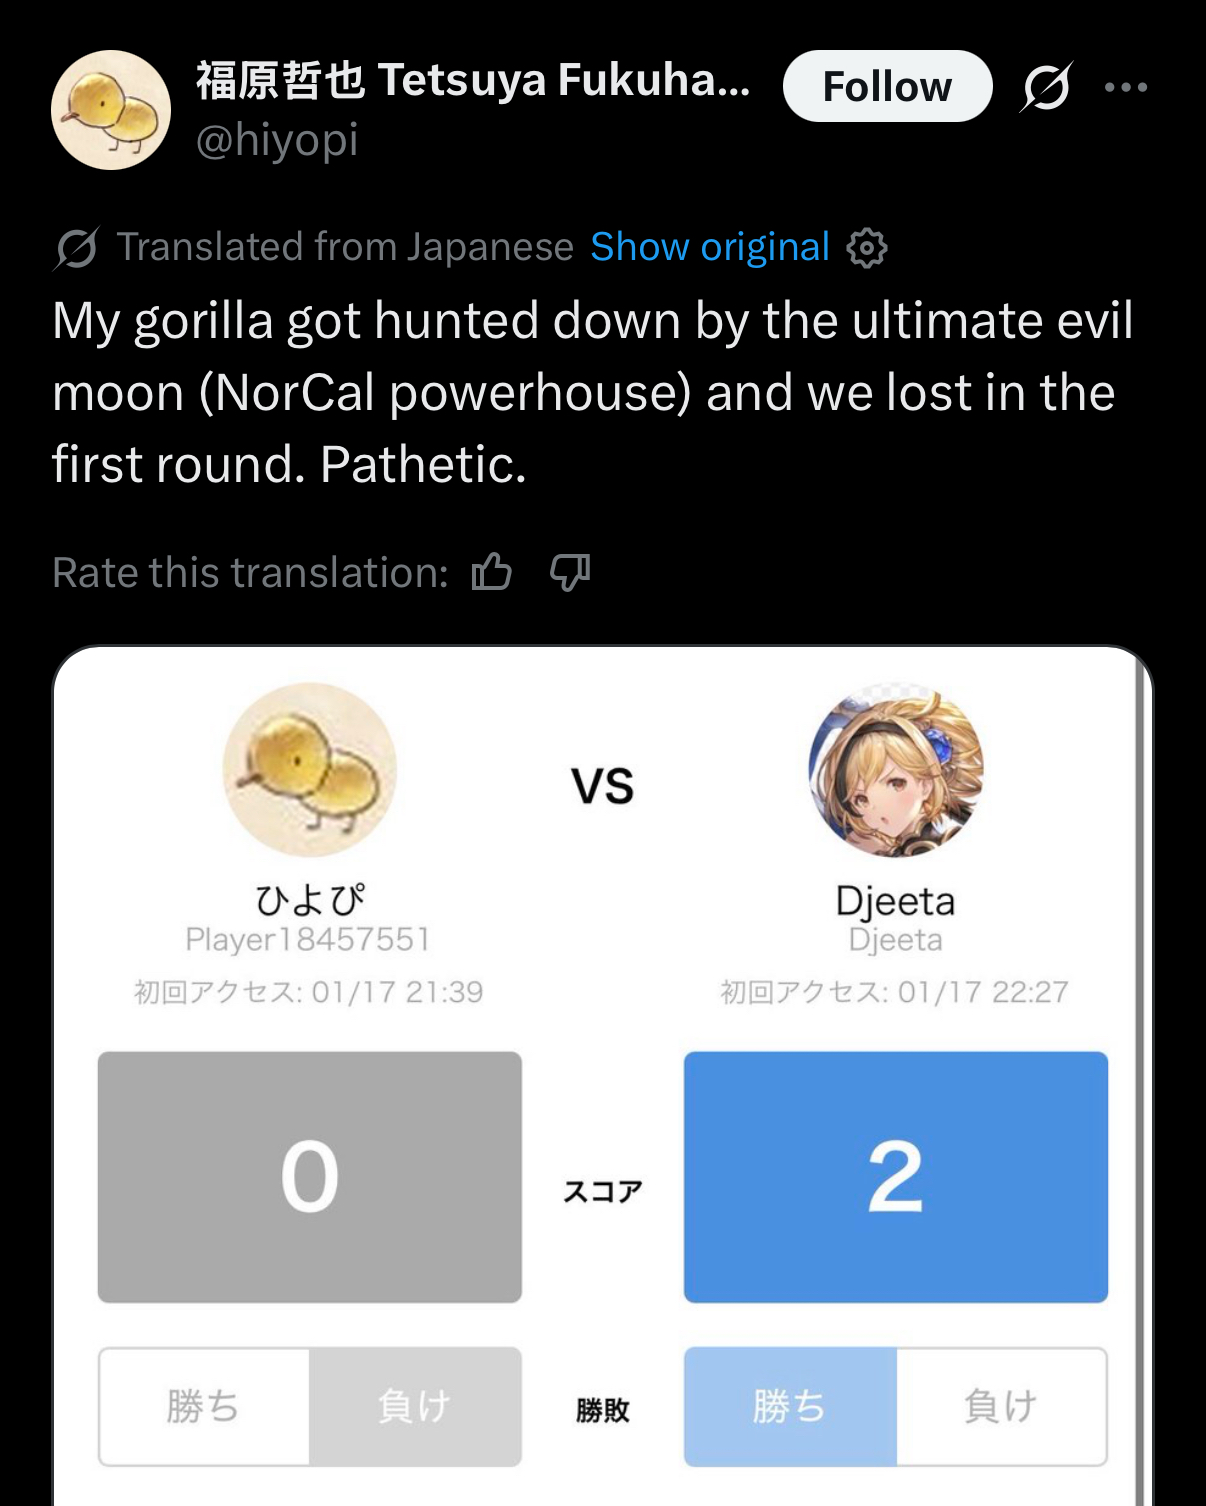
Task: Rate translation with thumbs down
Action: [570, 572]
